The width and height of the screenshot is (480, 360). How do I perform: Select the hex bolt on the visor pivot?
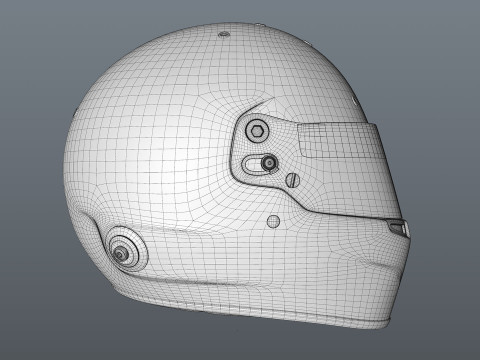(x=257, y=131)
